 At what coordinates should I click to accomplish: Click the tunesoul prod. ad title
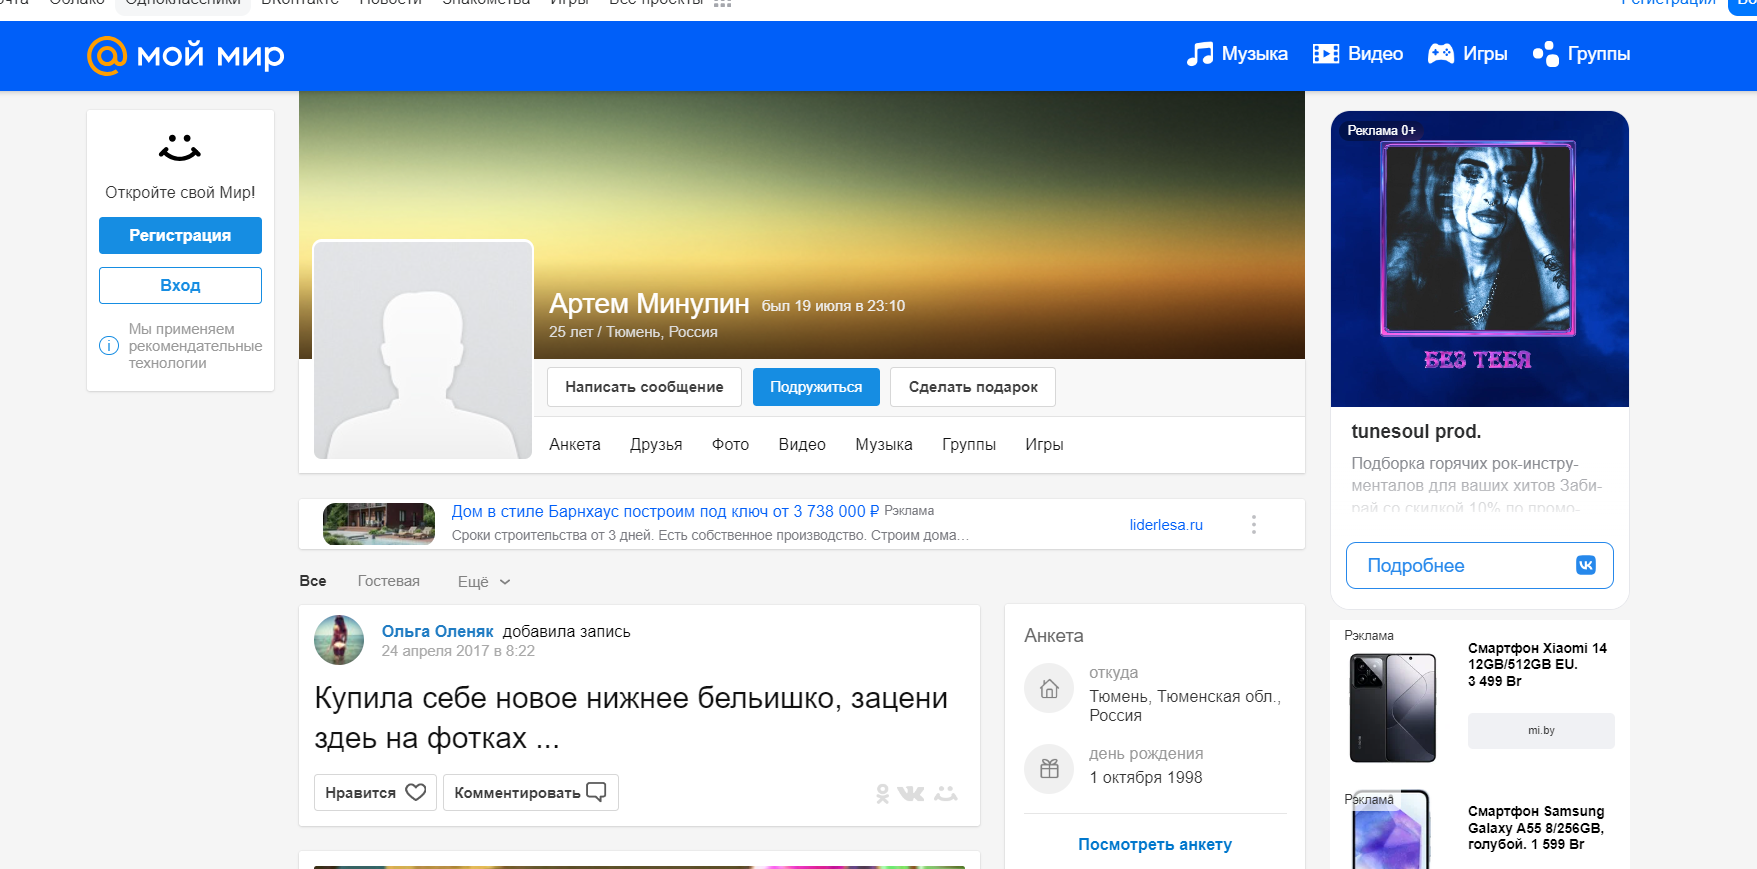tap(1416, 431)
